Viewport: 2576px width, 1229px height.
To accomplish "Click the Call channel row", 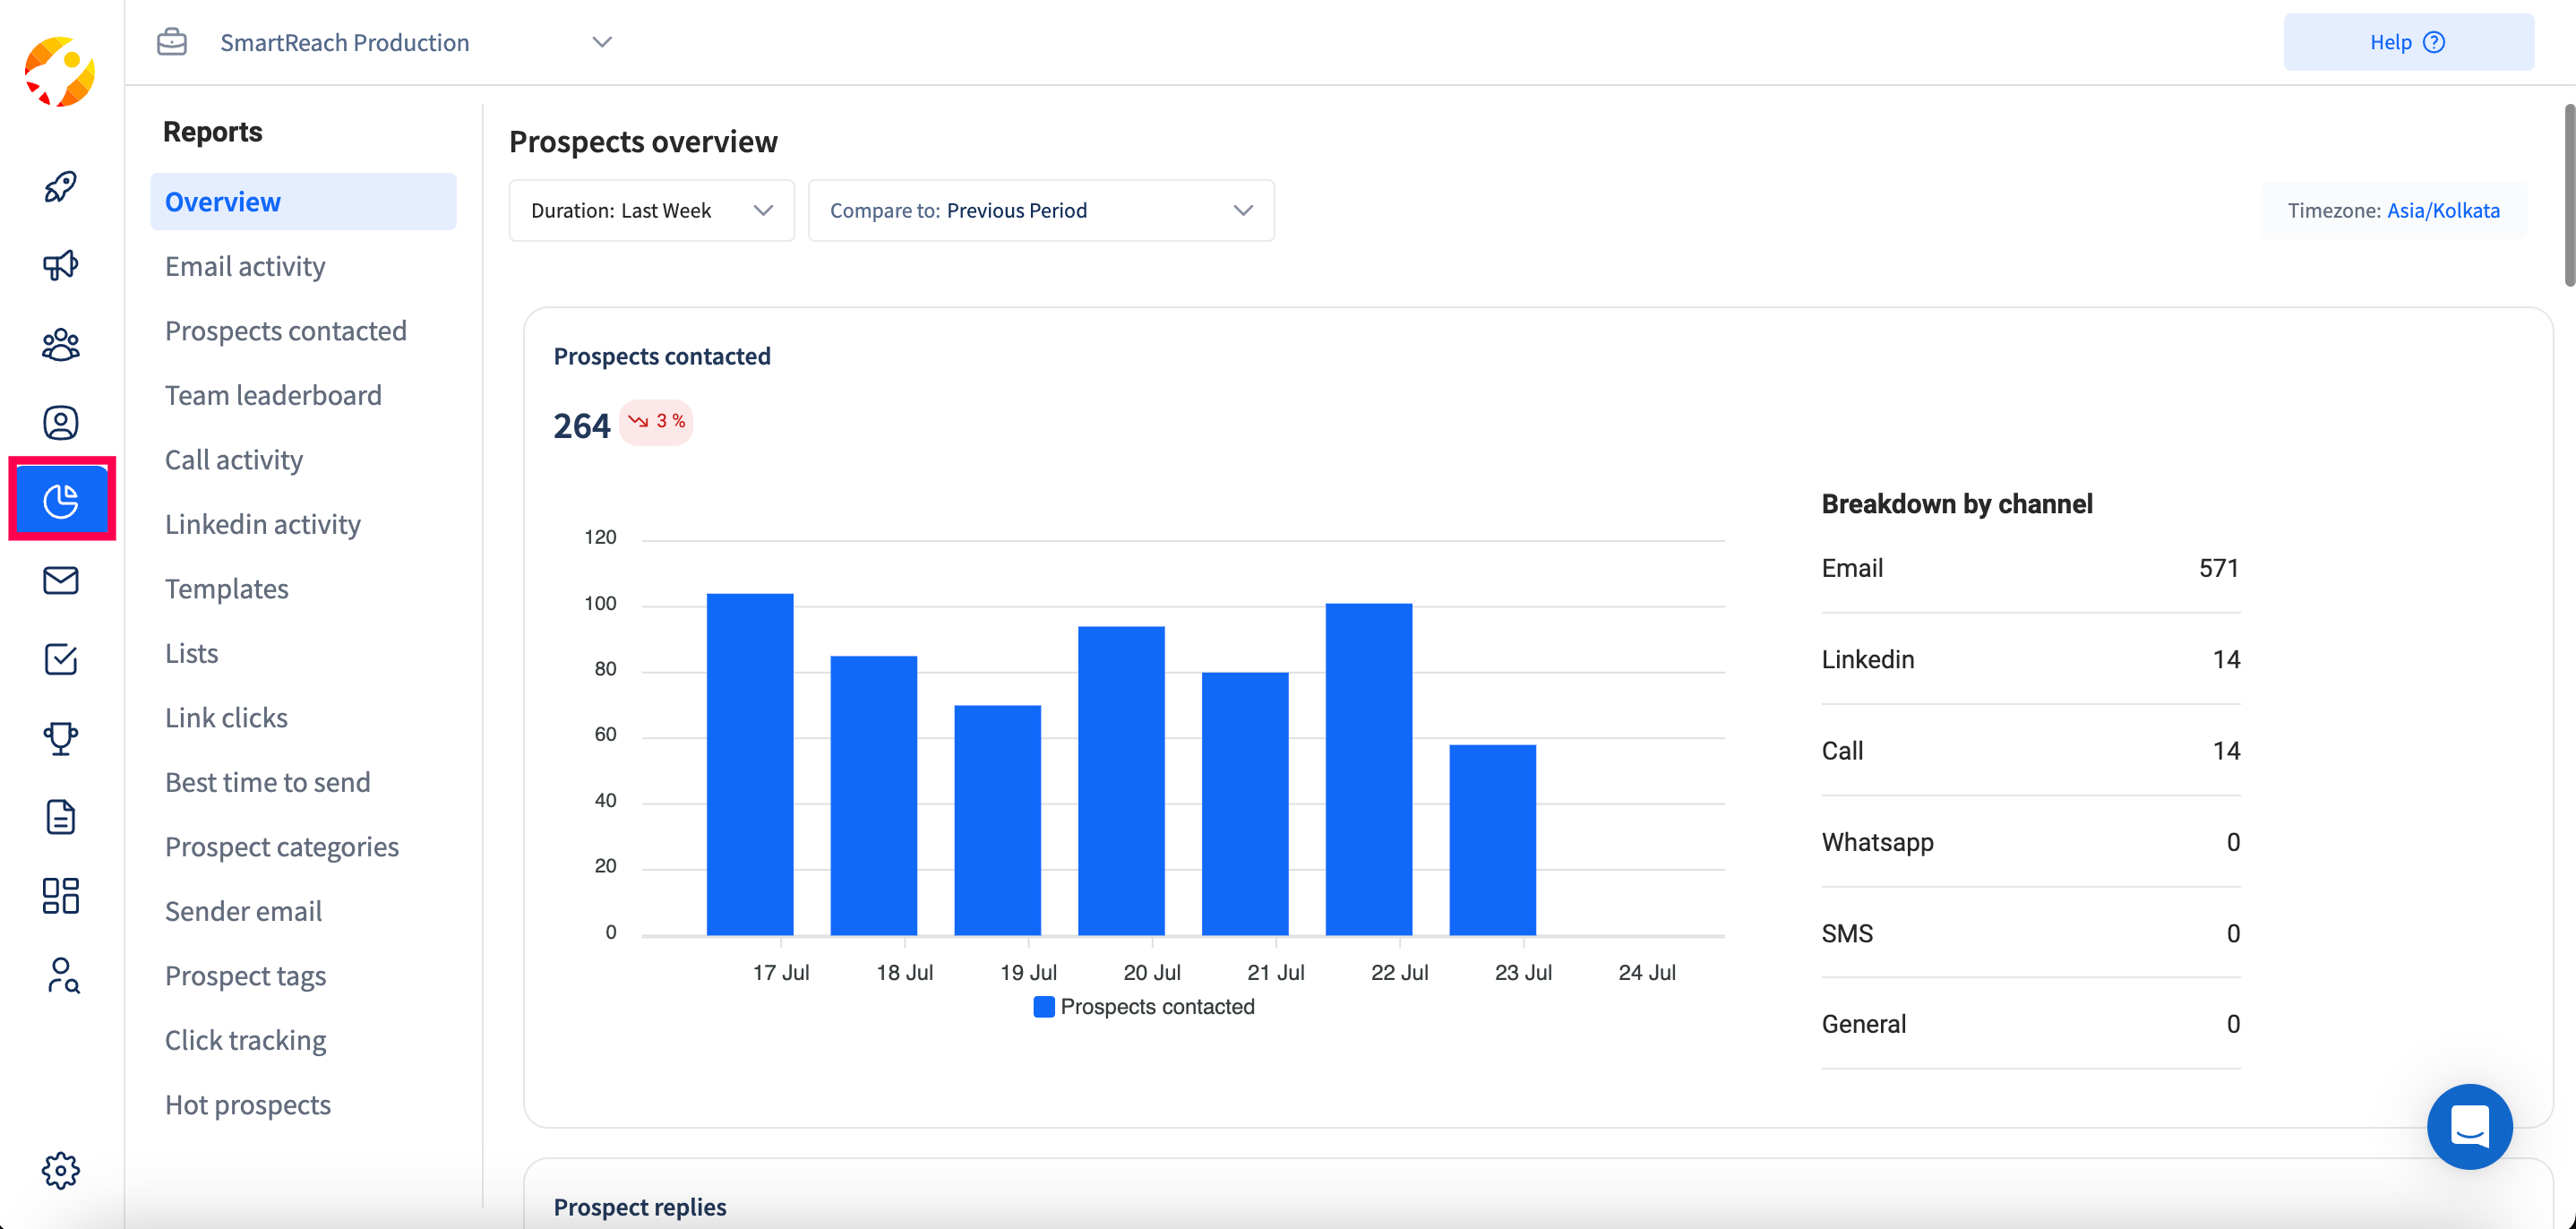I will click(x=2030, y=750).
